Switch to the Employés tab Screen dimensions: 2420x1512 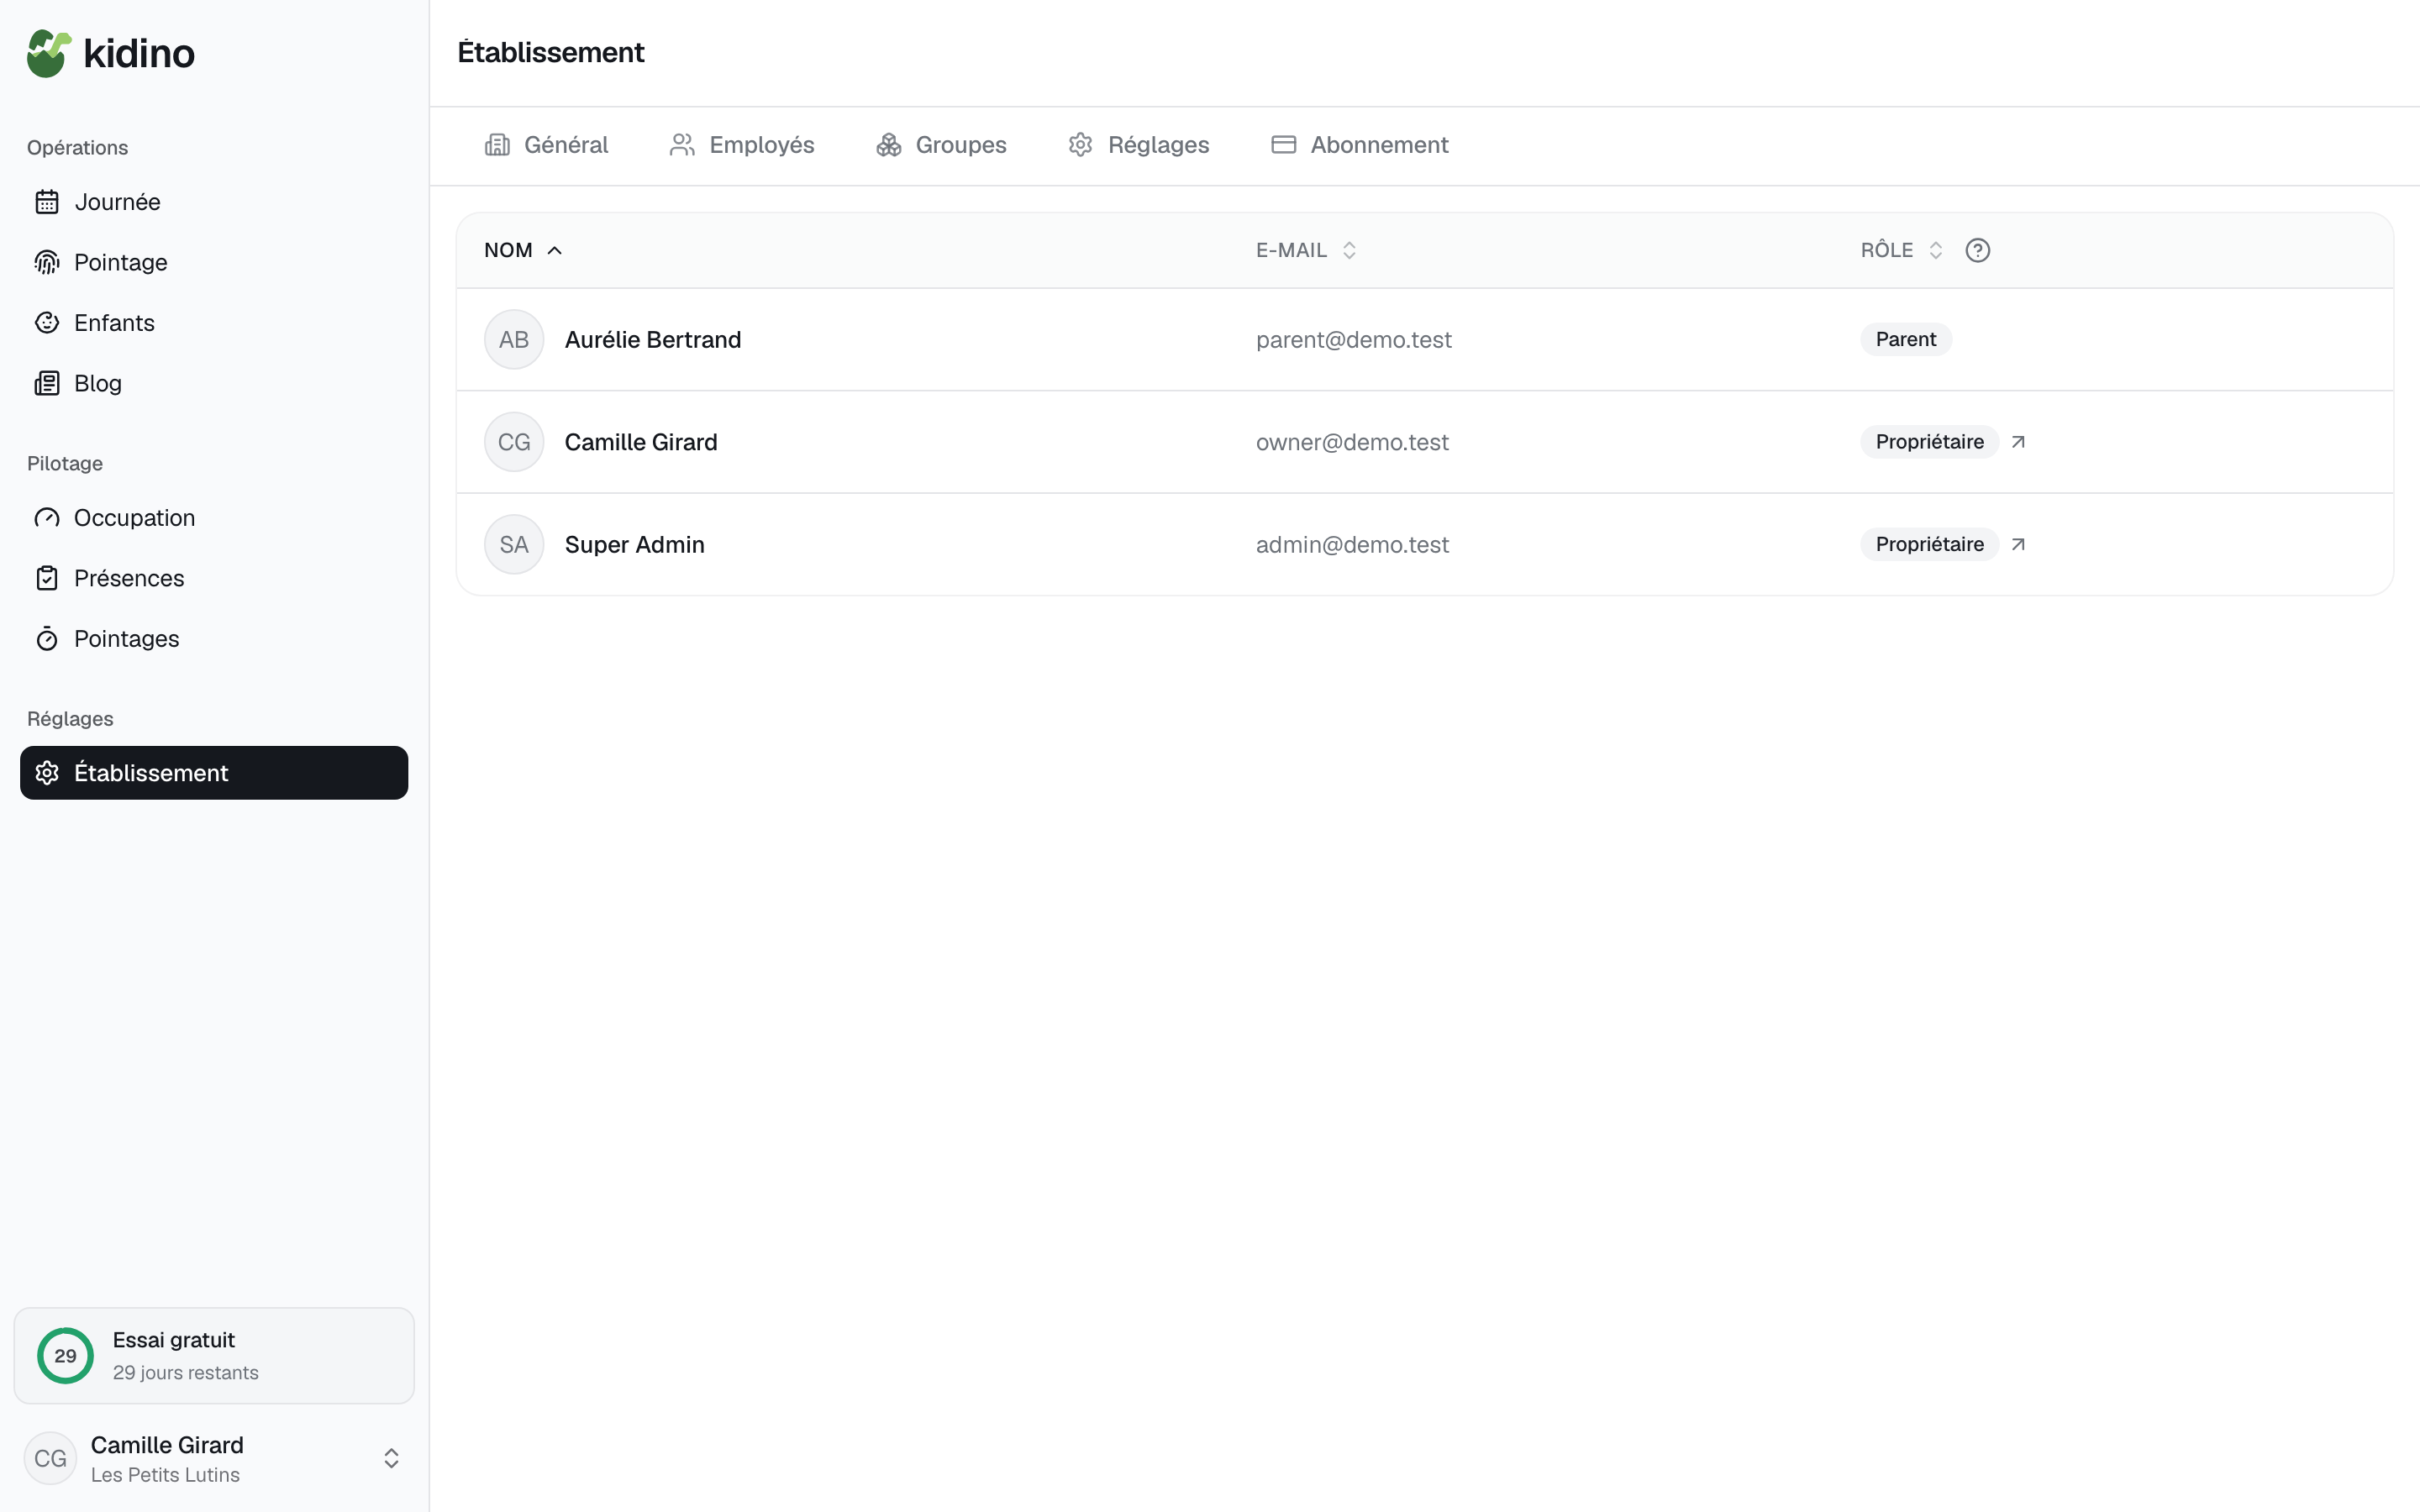(741, 145)
